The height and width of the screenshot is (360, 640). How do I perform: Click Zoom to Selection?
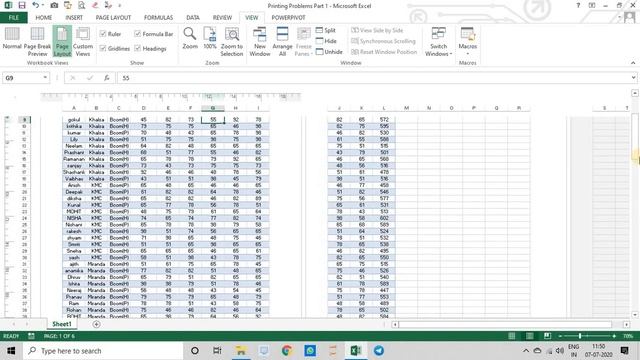[x=232, y=42]
